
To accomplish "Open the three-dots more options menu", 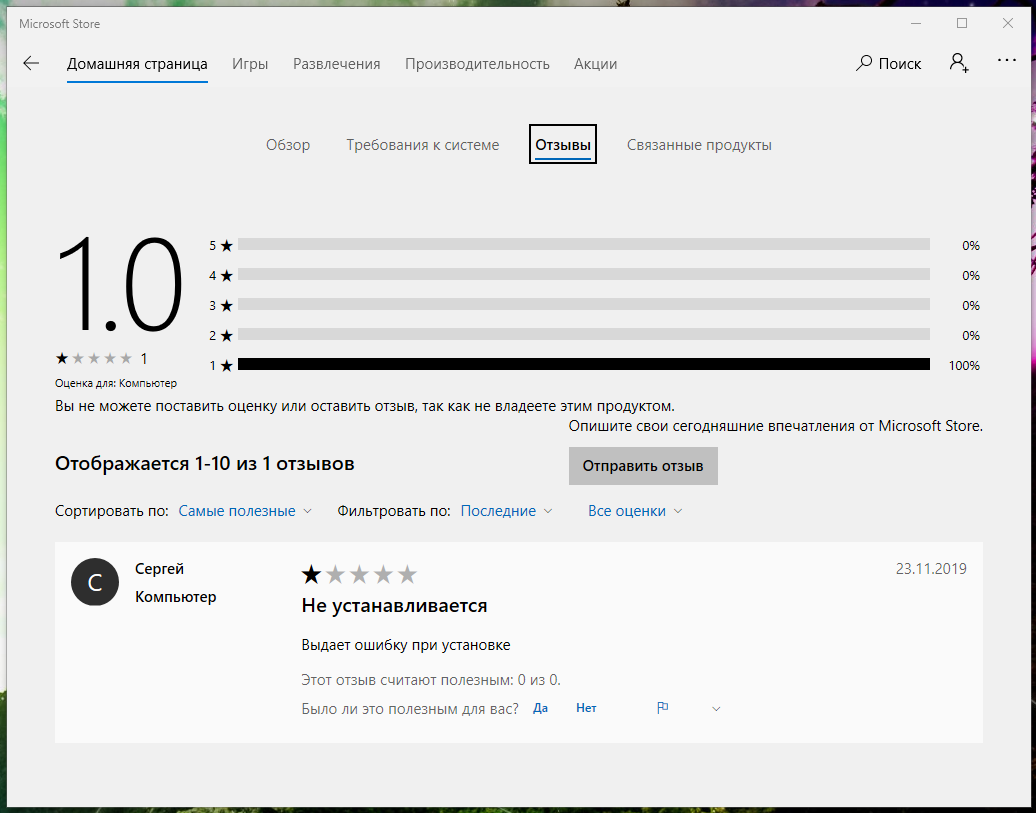I will (x=1007, y=62).
